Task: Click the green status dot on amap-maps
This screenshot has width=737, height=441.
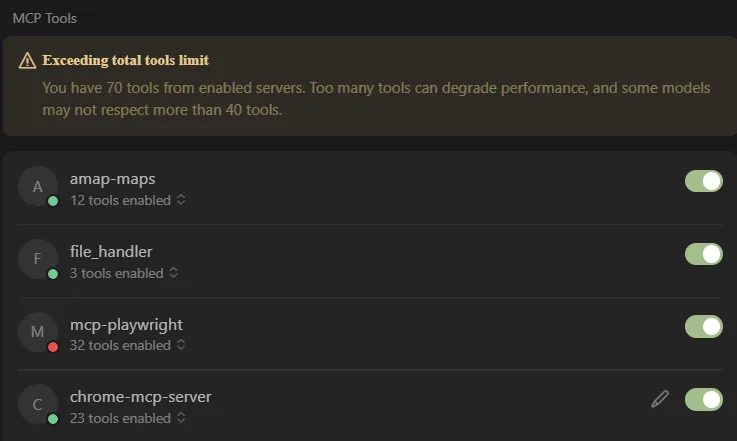Action: [x=53, y=201]
